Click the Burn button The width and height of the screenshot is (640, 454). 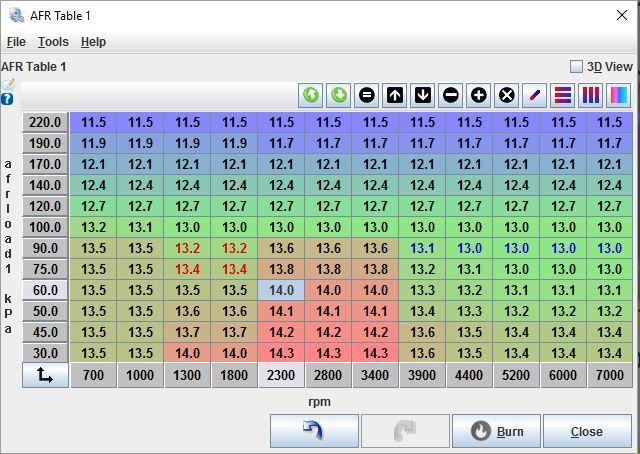[x=496, y=431]
